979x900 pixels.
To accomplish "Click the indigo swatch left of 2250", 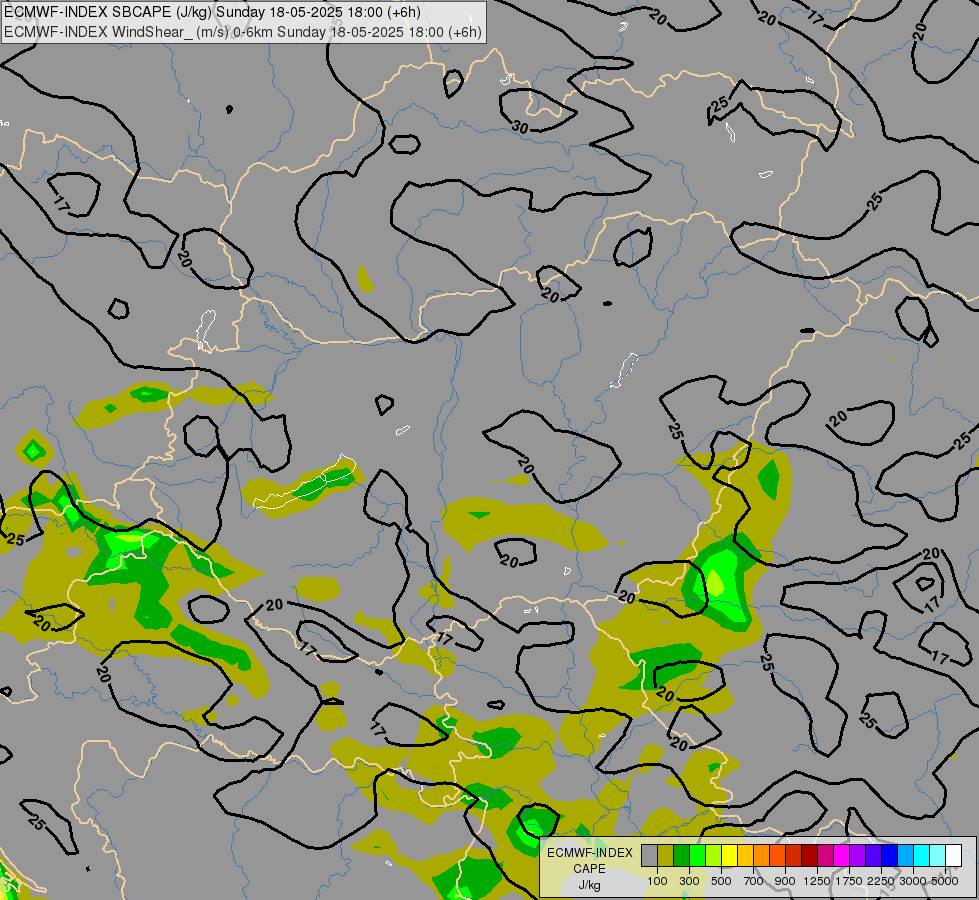I will (873, 856).
